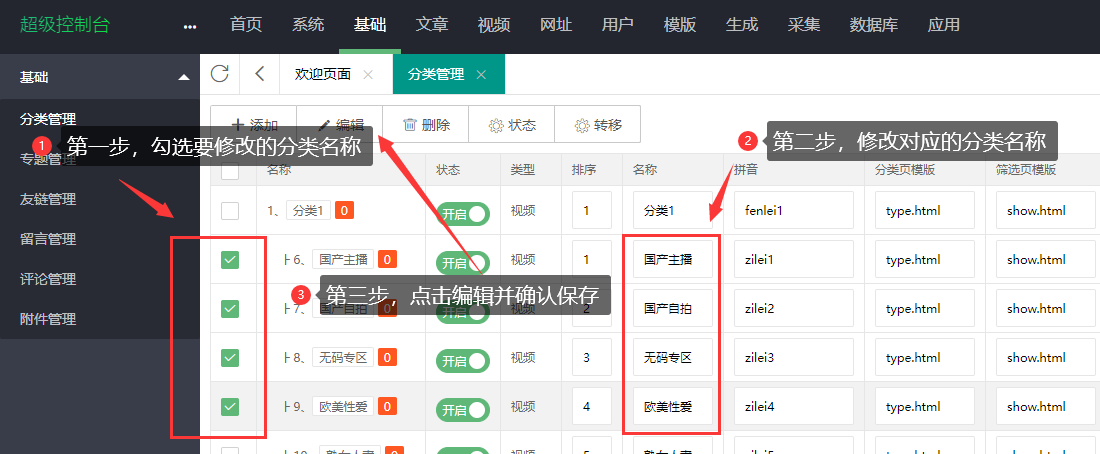Image resolution: width=1100 pixels, height=454 pixels.
Task: Open the 生成 top menu
Action: [742, 25]
